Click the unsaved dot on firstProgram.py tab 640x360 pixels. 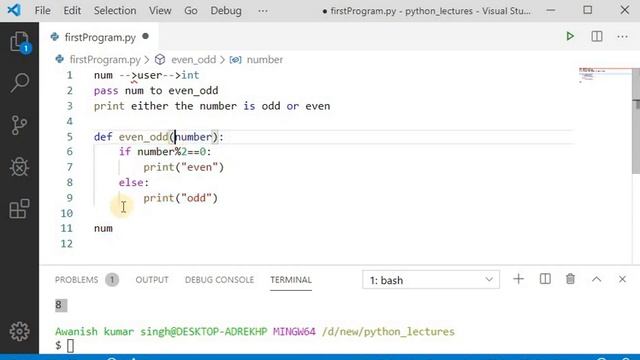(x=145, y=37)
